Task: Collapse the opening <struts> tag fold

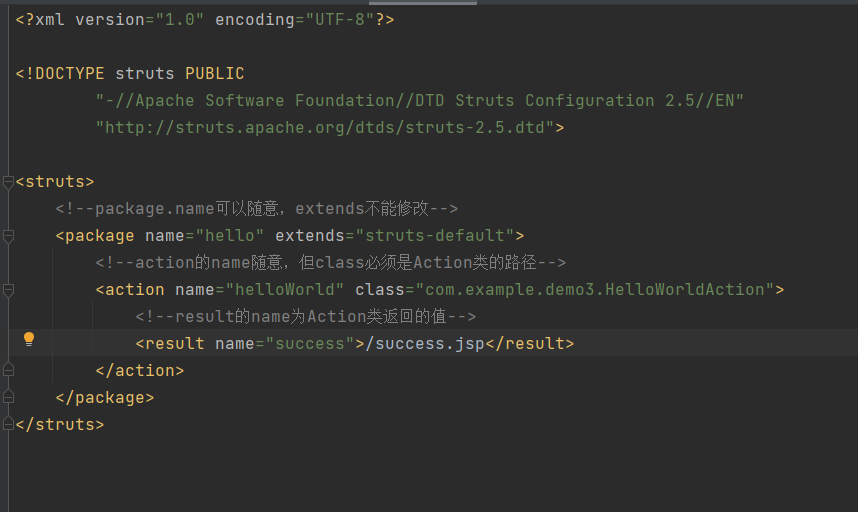Action: tap(8, 182)
